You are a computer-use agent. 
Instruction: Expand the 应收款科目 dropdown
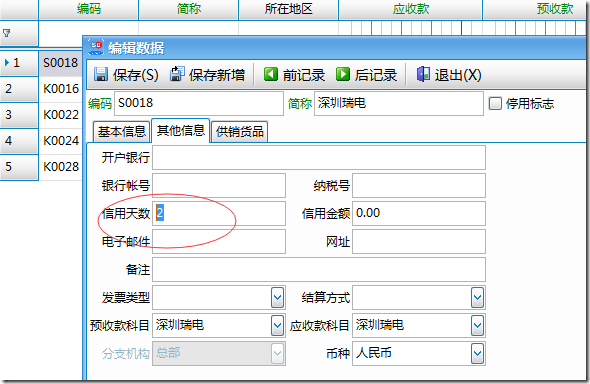[477, 325]
